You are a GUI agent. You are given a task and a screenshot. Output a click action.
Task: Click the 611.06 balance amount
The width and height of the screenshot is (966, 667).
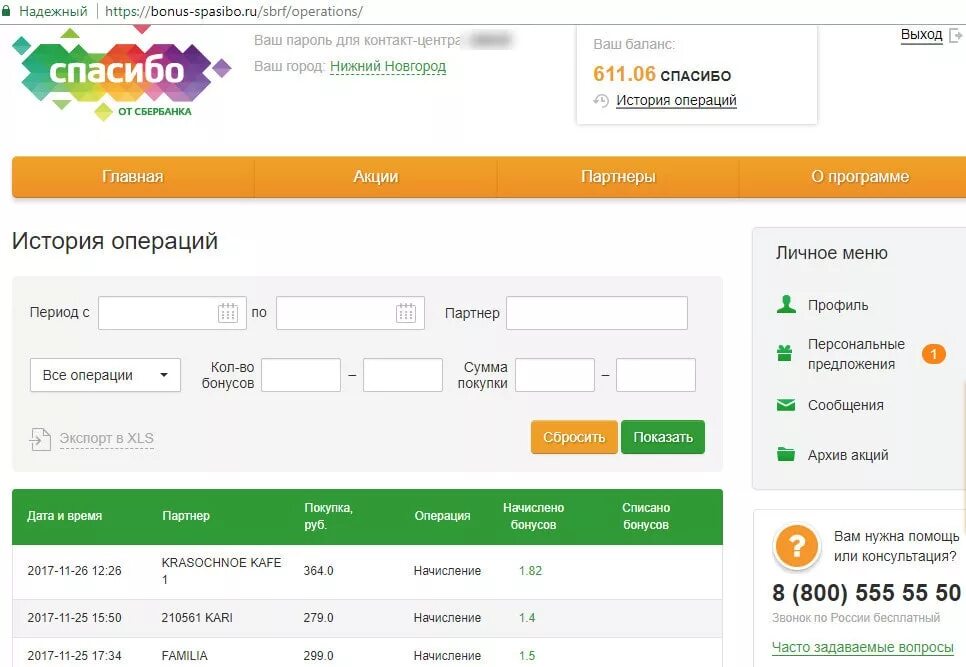click(x=624, y=74)
